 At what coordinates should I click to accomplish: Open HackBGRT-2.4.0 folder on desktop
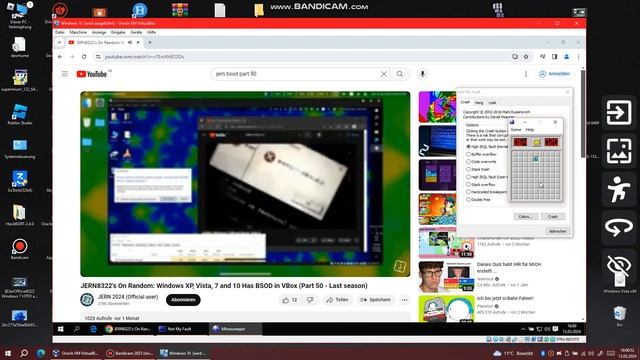click(x=20, y=216)
